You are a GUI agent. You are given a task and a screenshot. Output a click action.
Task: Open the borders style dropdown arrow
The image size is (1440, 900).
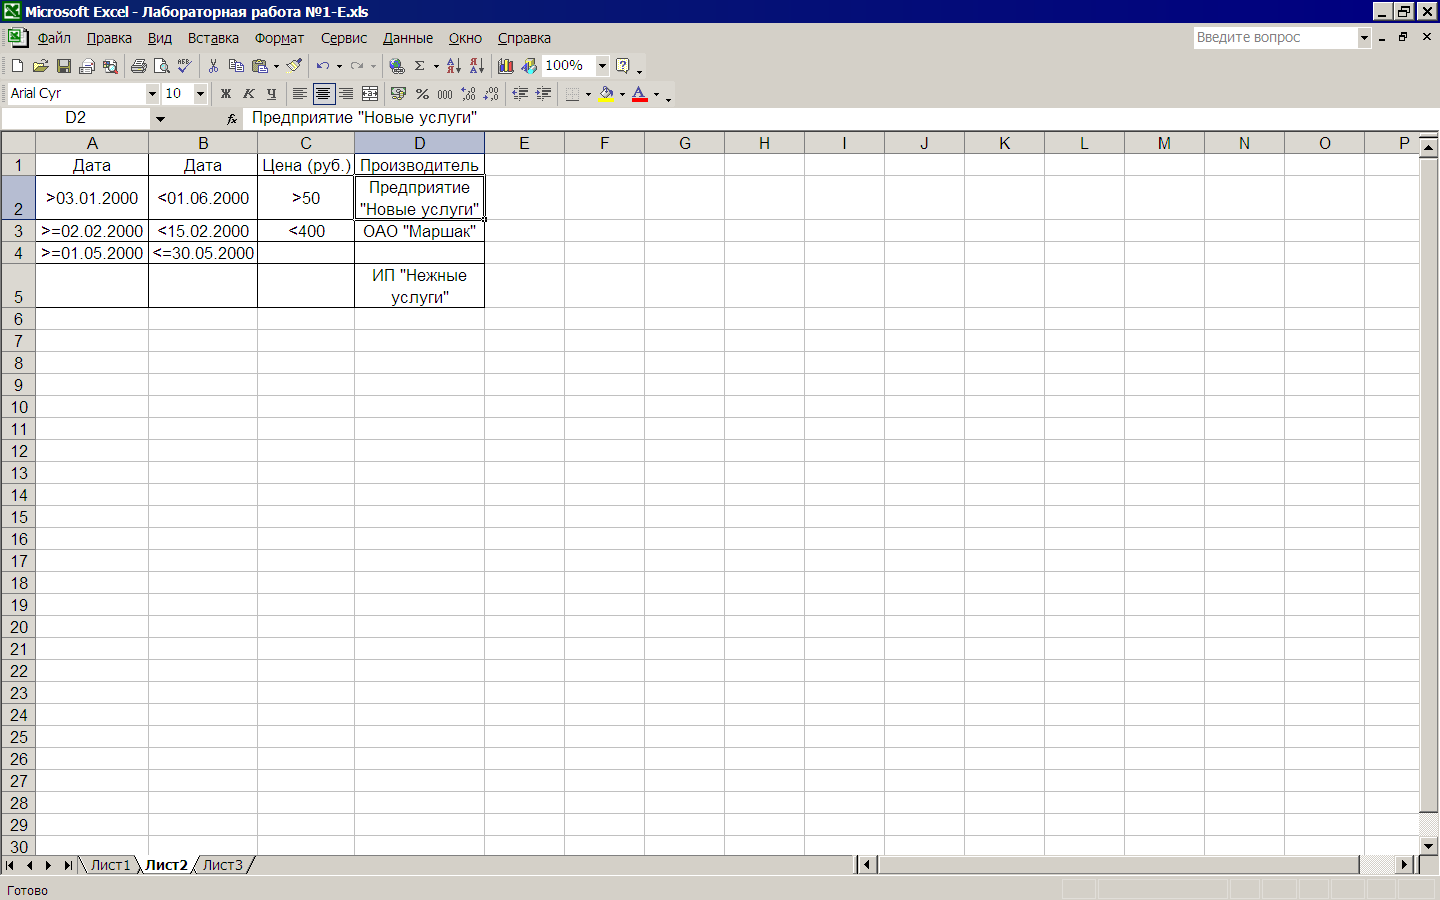[x=588, y=94]
